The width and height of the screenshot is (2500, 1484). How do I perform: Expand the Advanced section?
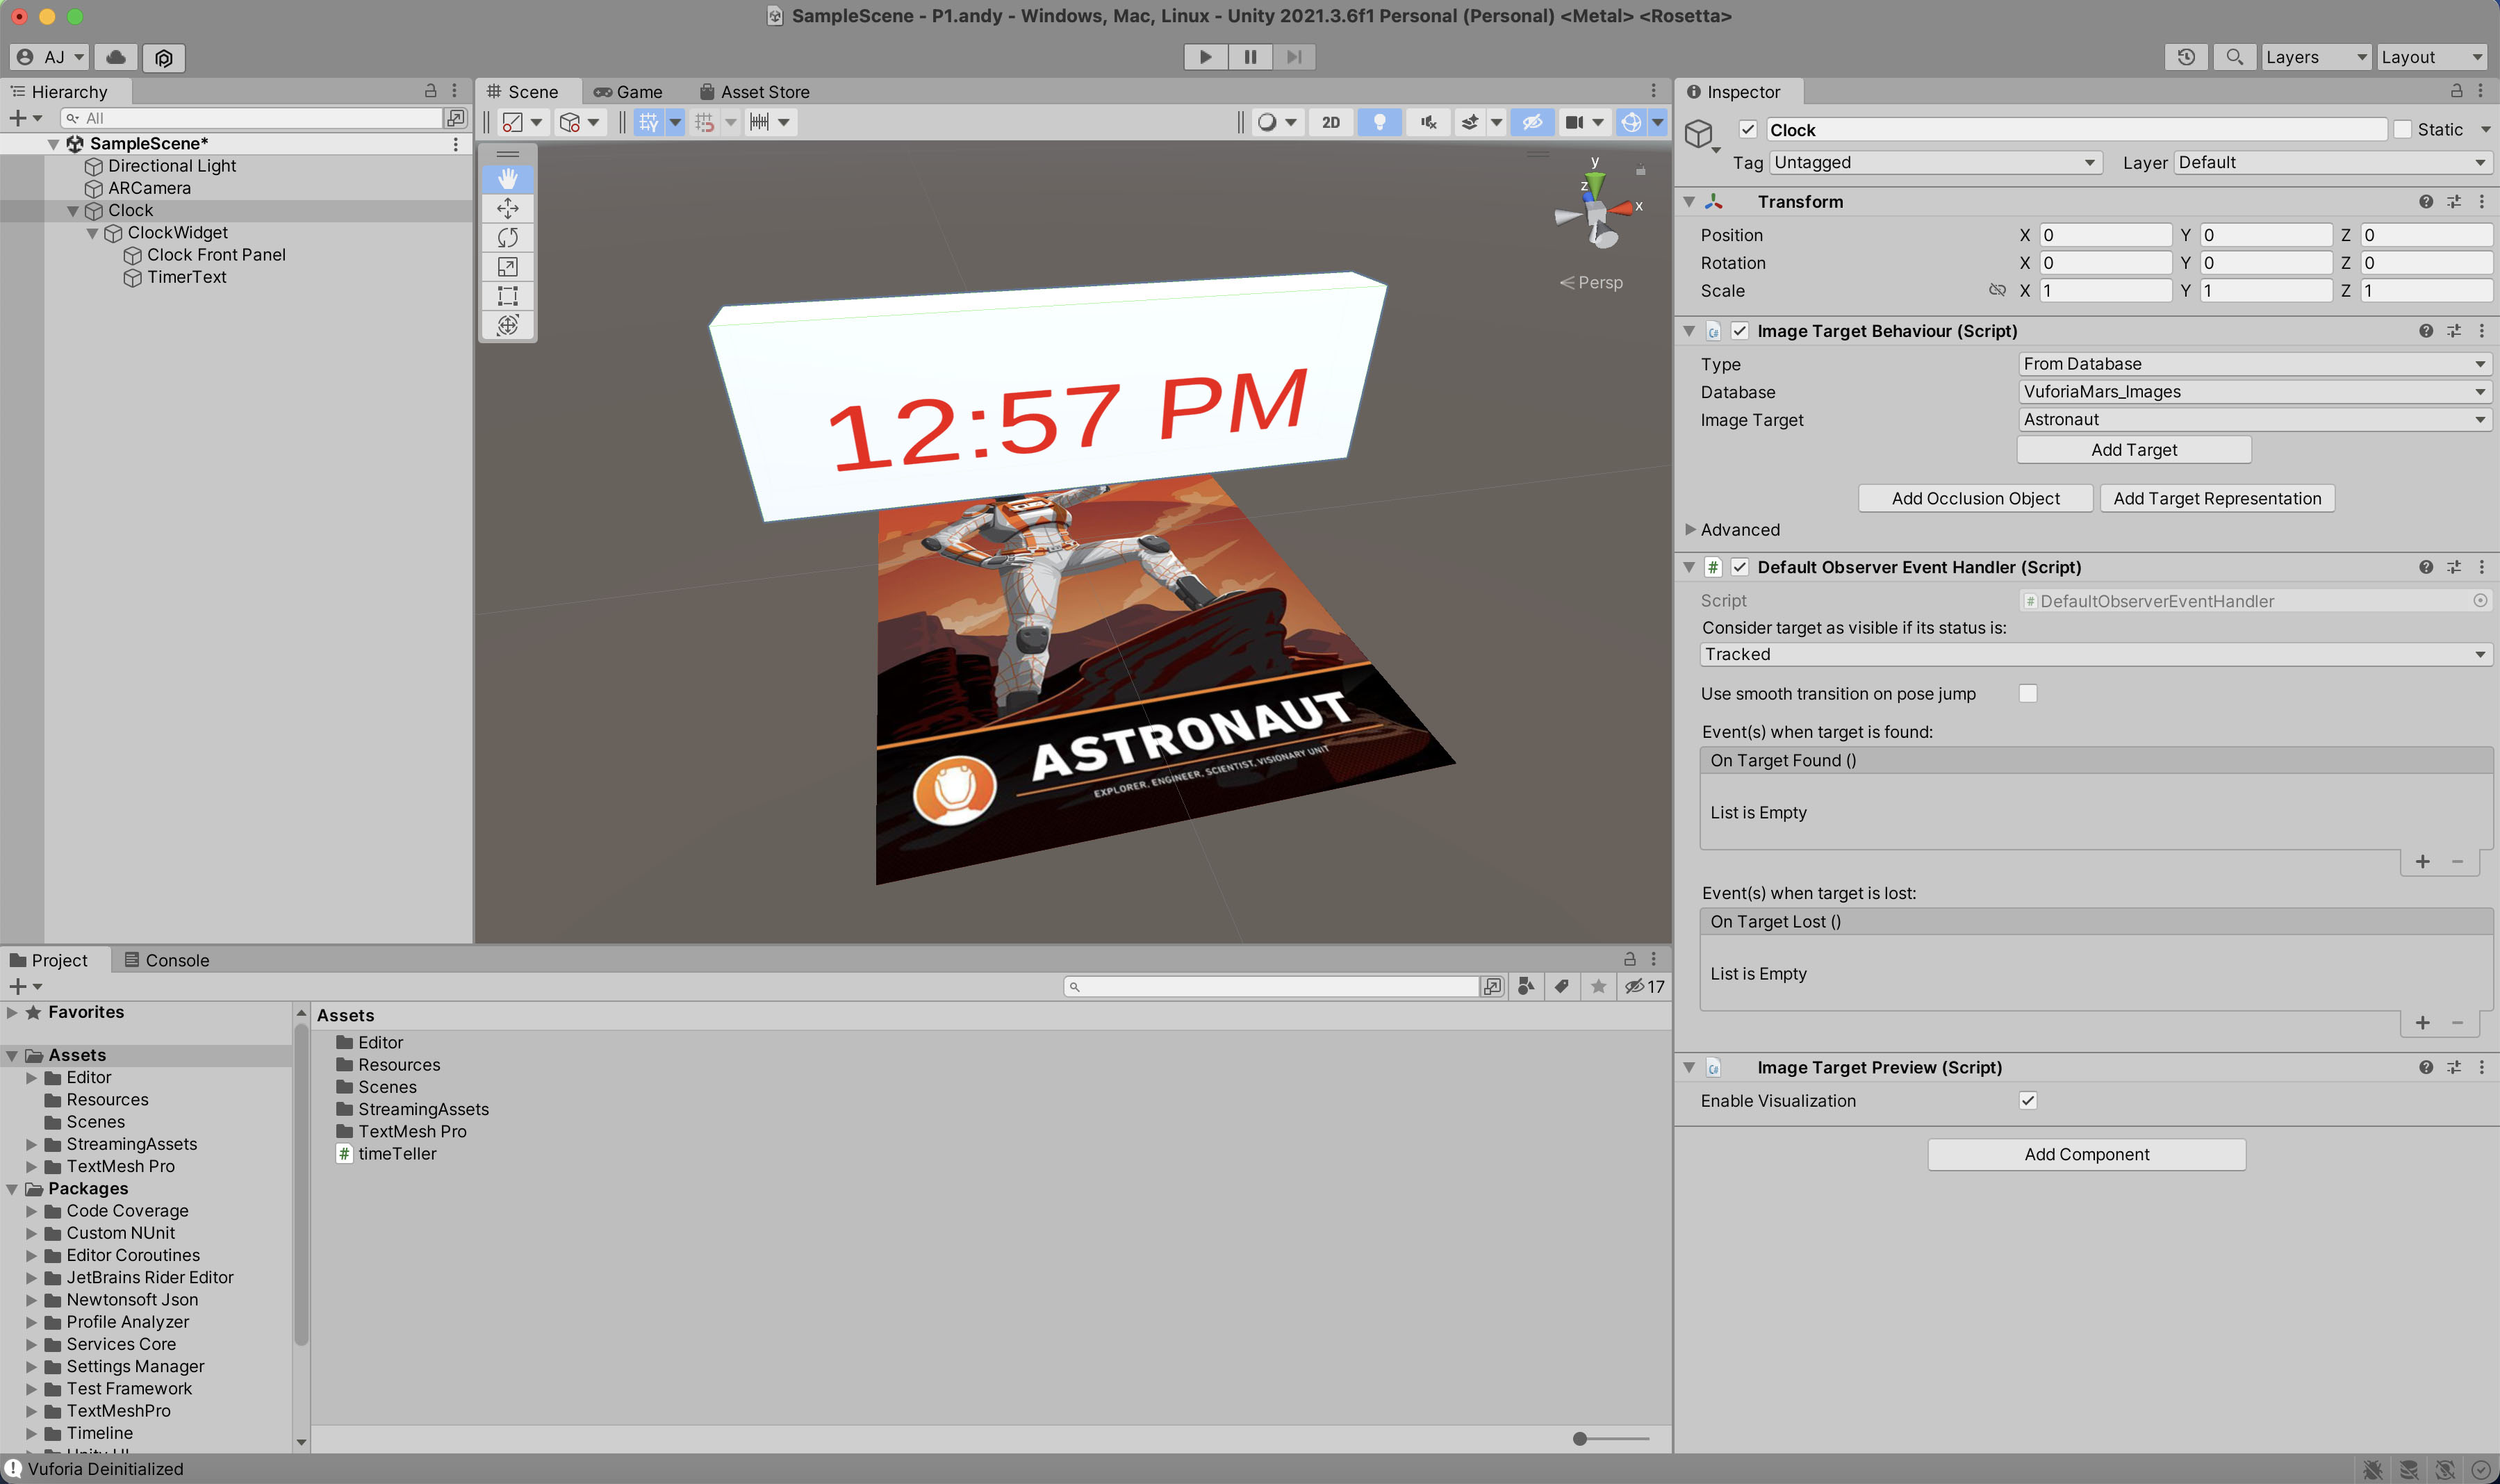coord(1690,530)
